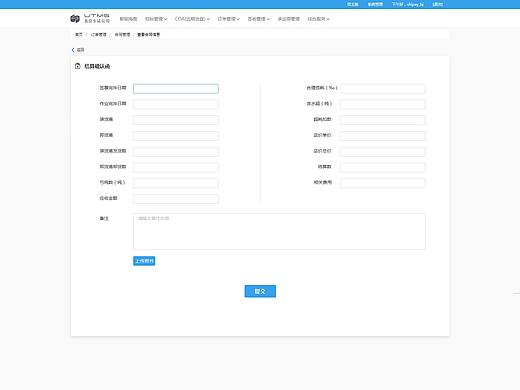Click the blue 提交 submit button
Screen dimensions: 520x390
[260, 291]
